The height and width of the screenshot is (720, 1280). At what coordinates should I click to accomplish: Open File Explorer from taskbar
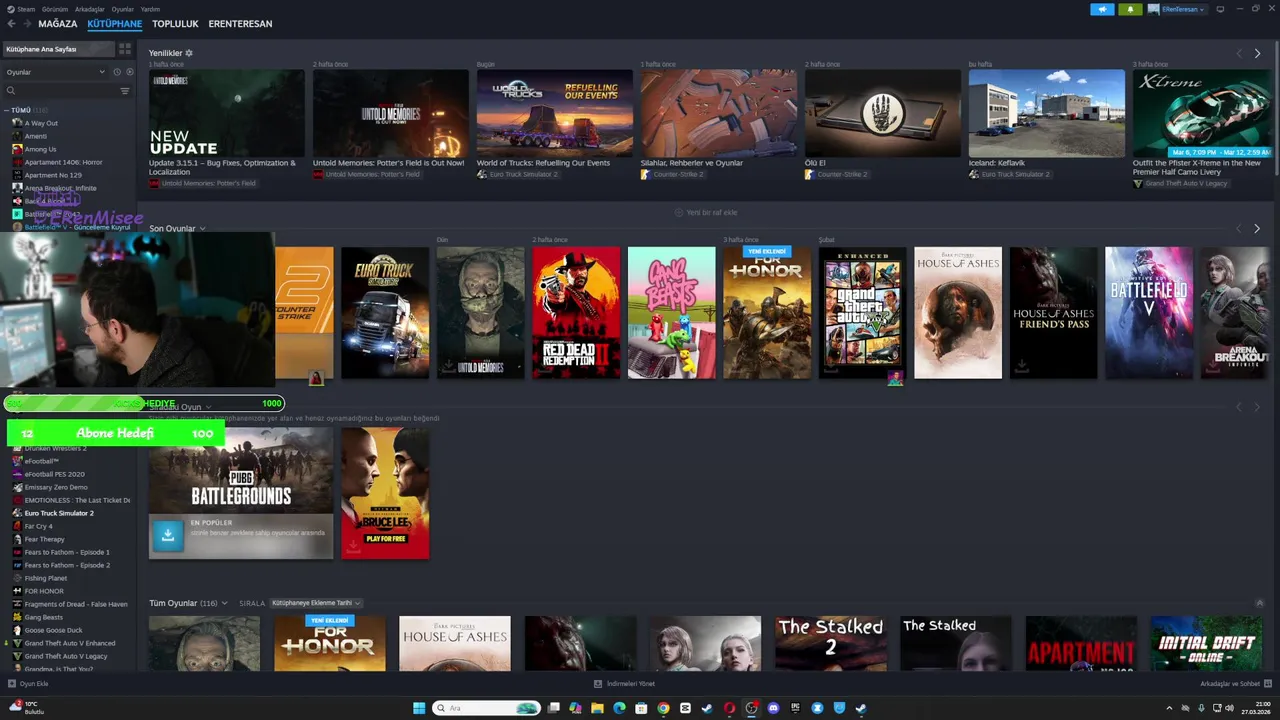[x=597, y=708]
